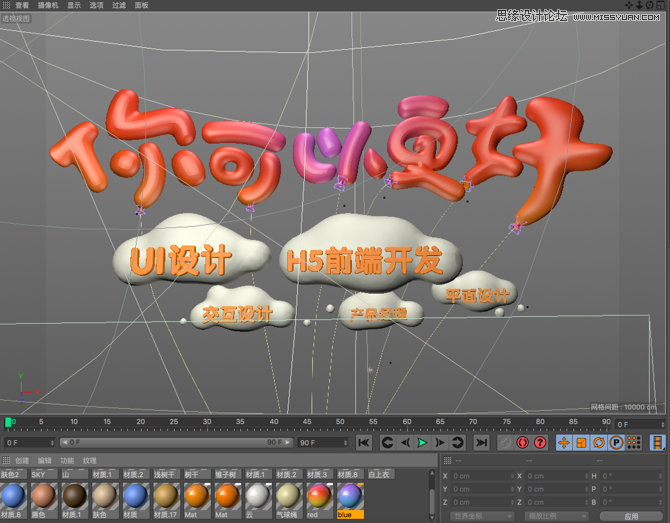Click stepper of start frame 0 F field
Screen dimensions: 670x523
coord(52,443)
